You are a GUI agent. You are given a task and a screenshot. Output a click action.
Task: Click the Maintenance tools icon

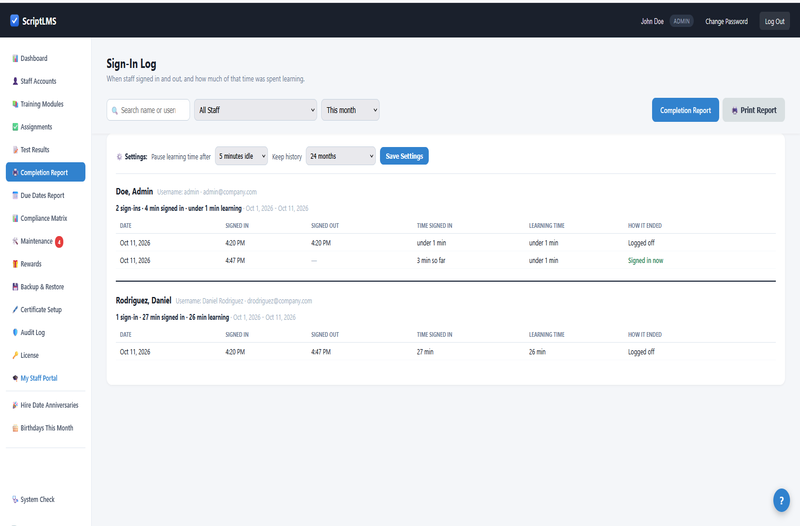pyautogui.click(x=15, y=241)
